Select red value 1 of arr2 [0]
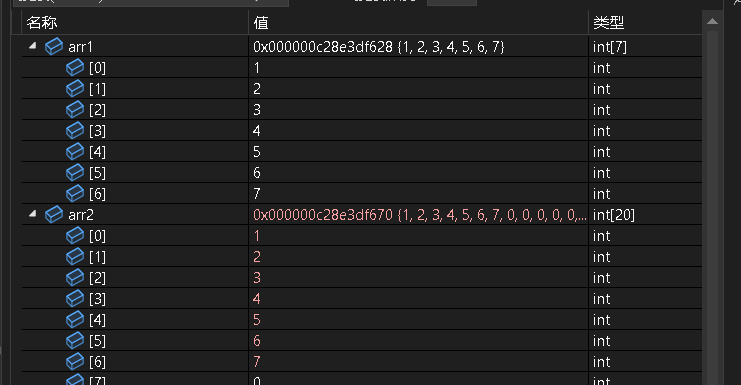Screen dimensions: 741x385 point(257,236)
